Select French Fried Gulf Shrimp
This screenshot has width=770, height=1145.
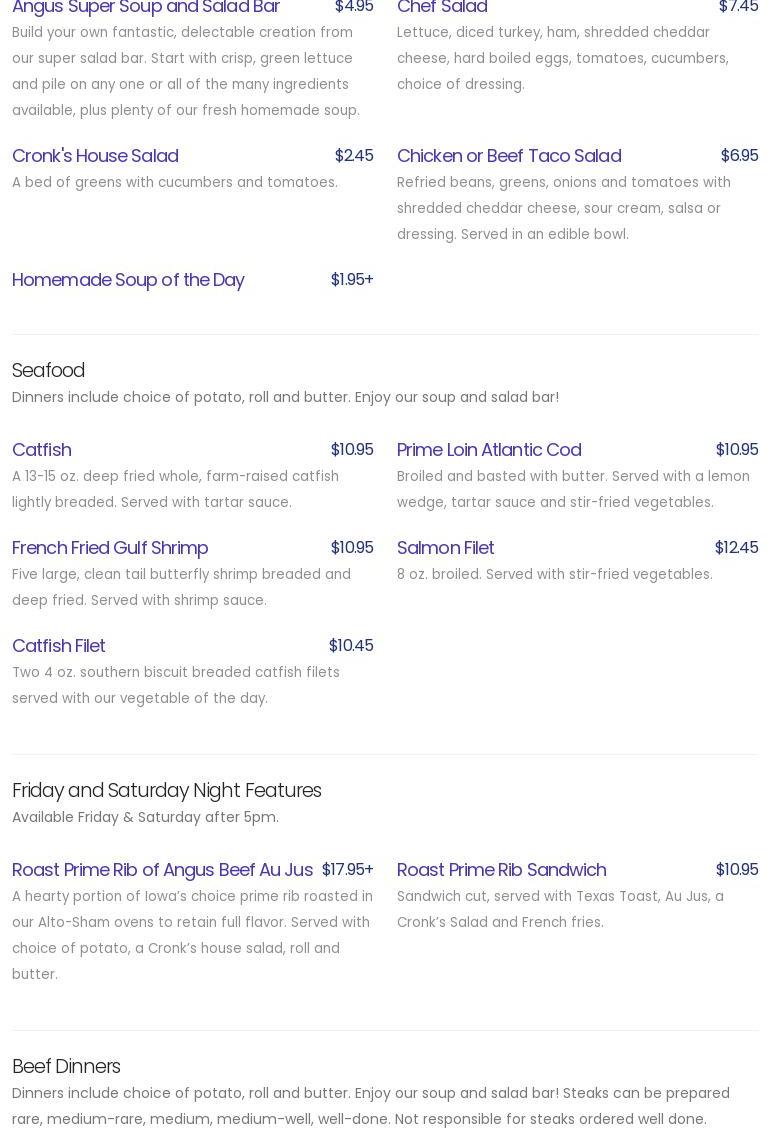110,548
